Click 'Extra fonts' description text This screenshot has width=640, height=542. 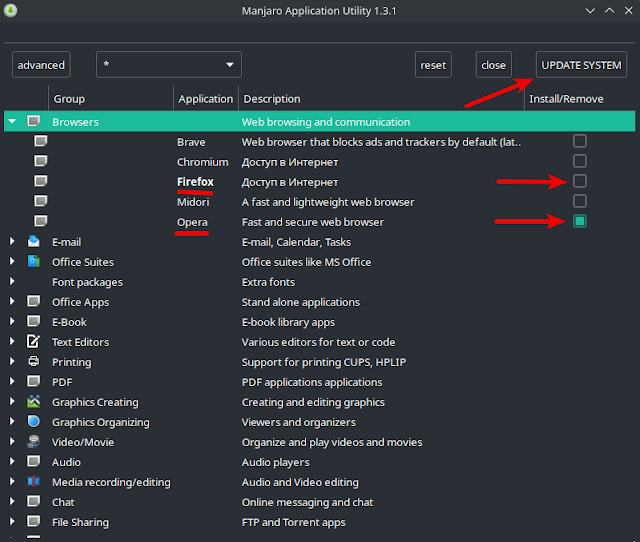pos(268,282)
